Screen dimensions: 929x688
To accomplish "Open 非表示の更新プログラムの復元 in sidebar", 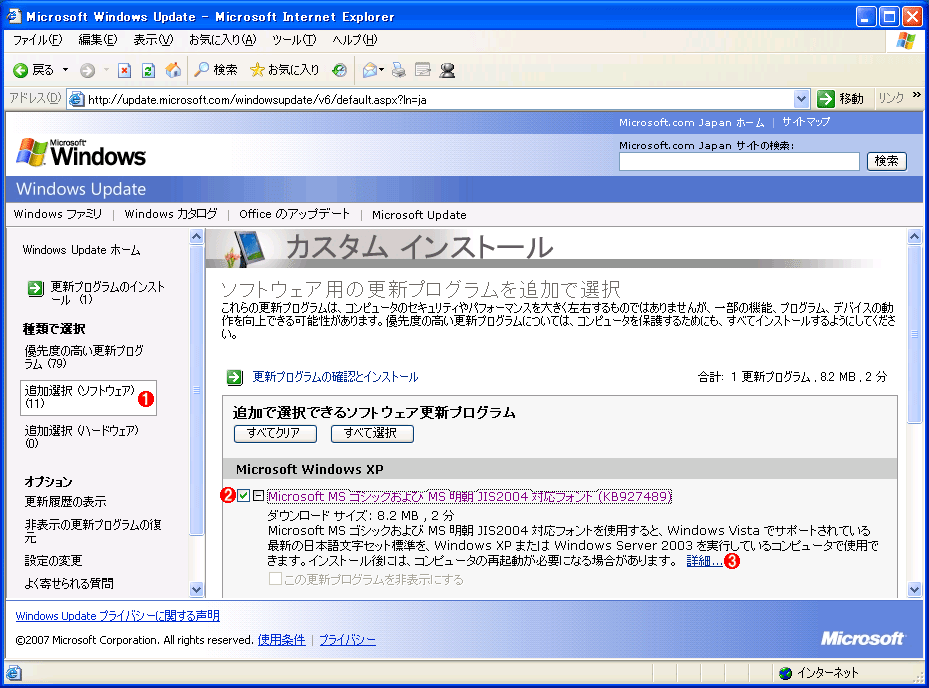I will point(92,531).
